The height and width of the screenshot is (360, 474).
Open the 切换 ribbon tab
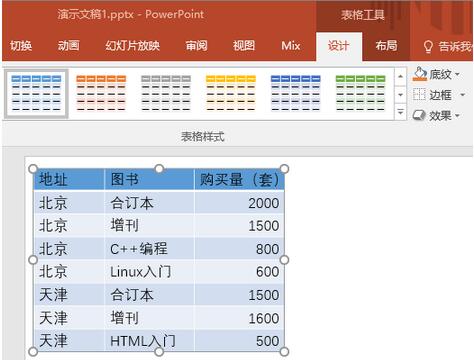tap(21, 46)
